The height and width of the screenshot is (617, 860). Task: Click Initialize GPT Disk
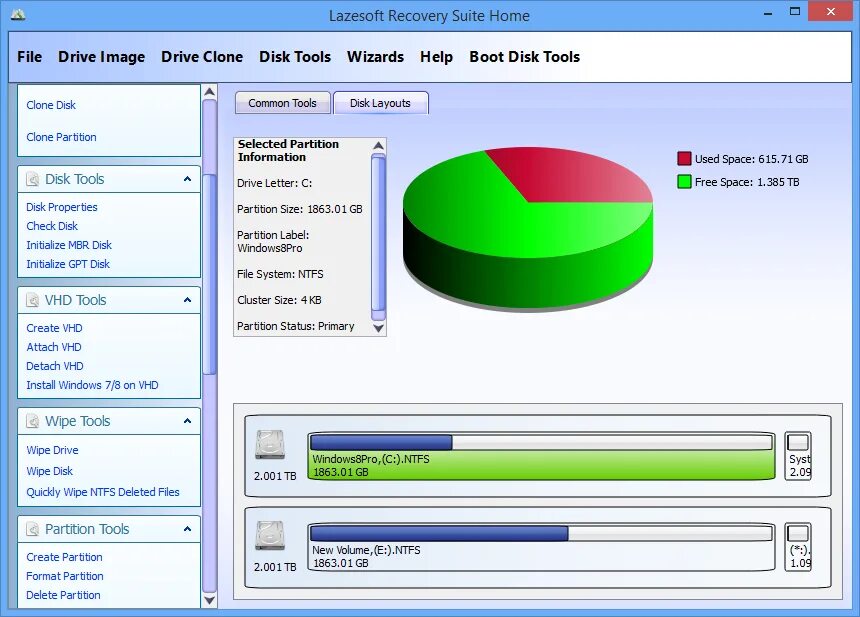tap(68, 264)
